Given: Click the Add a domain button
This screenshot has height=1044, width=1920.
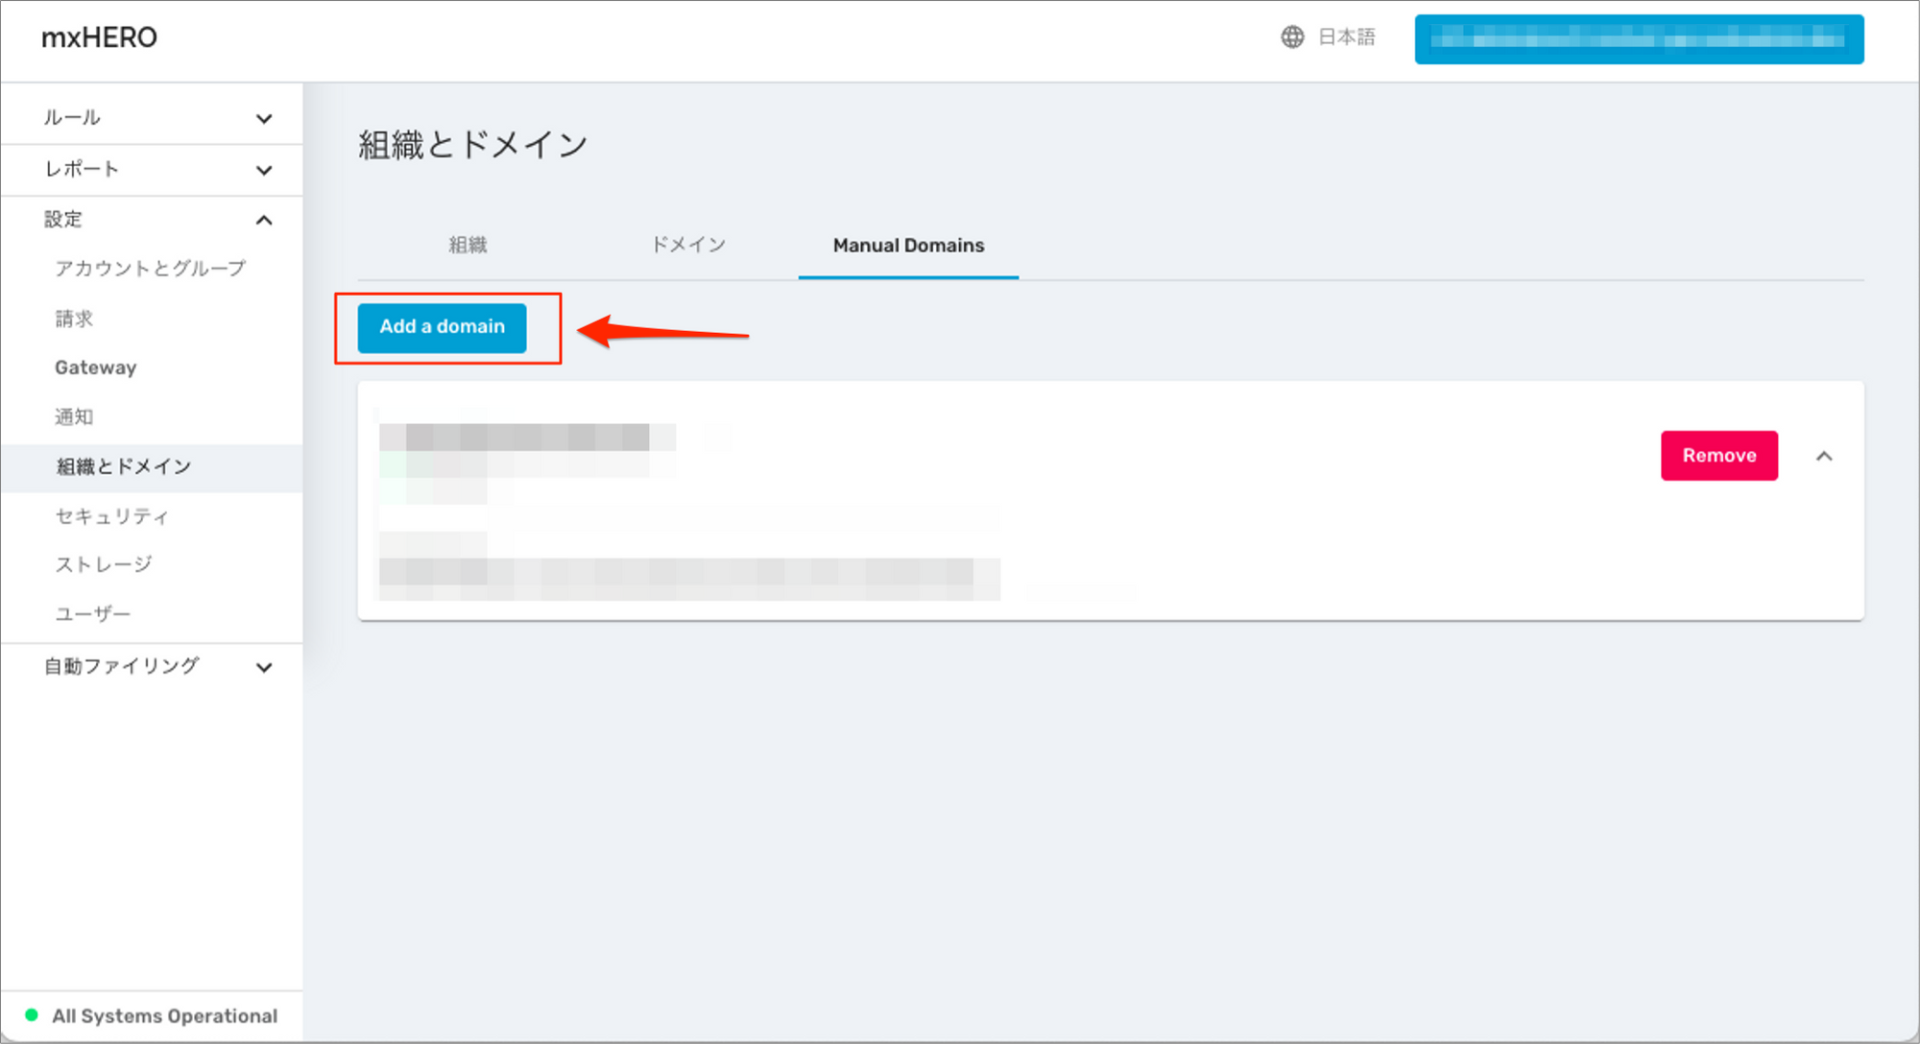Looking at the screenshot, I should click(441, 327).
